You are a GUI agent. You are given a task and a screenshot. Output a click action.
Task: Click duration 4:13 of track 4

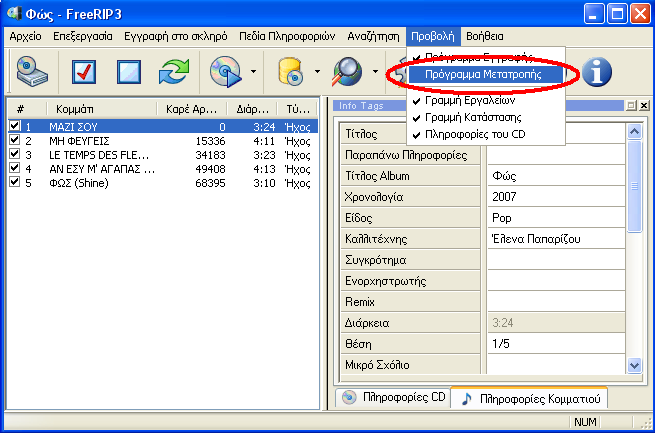coord(264,169)
